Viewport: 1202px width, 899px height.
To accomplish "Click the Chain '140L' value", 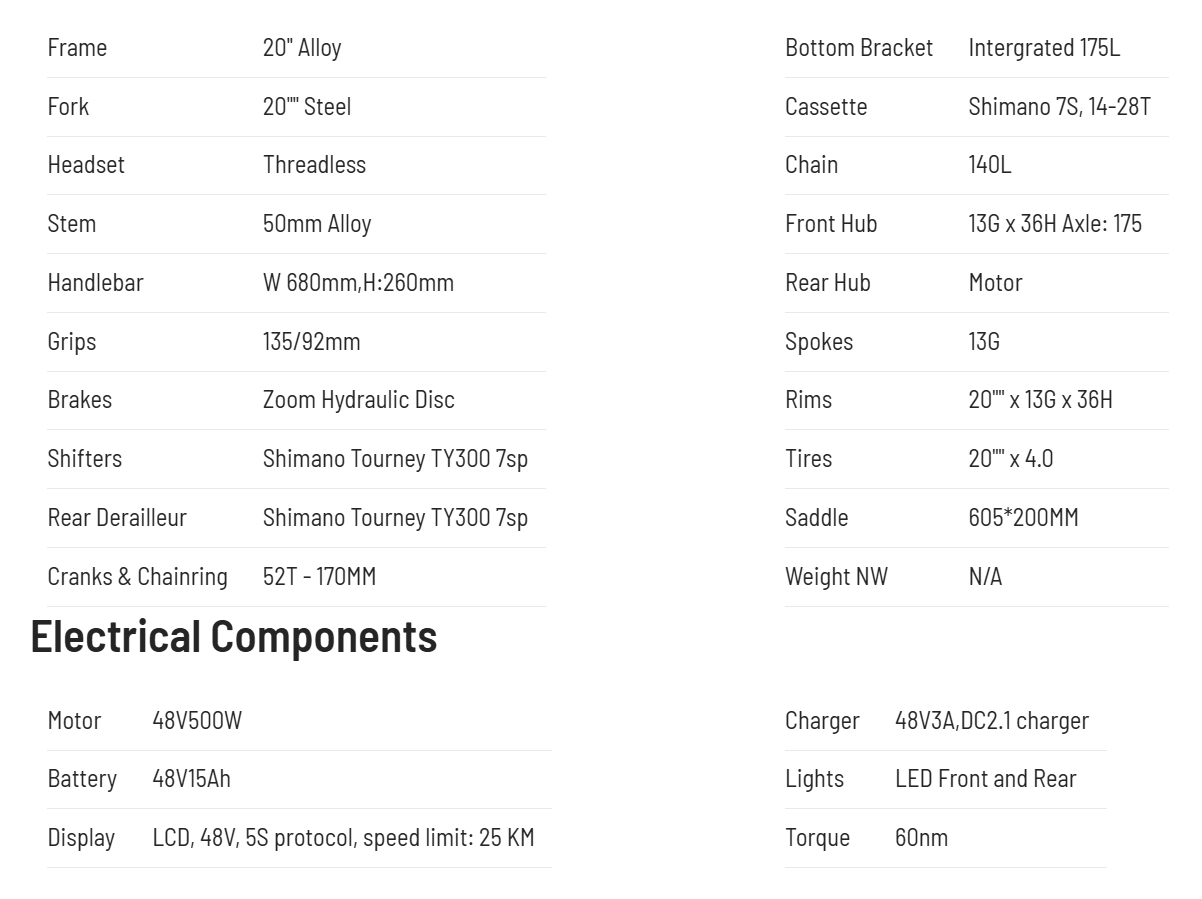I will pos(989,165).
